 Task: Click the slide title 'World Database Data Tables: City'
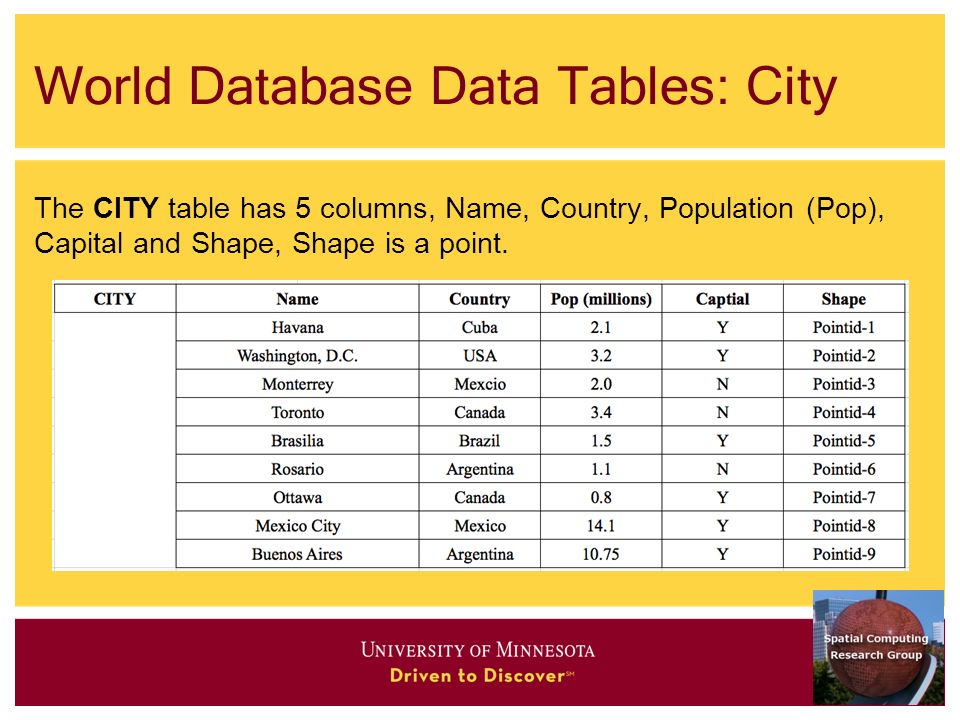tap(435, 87)
